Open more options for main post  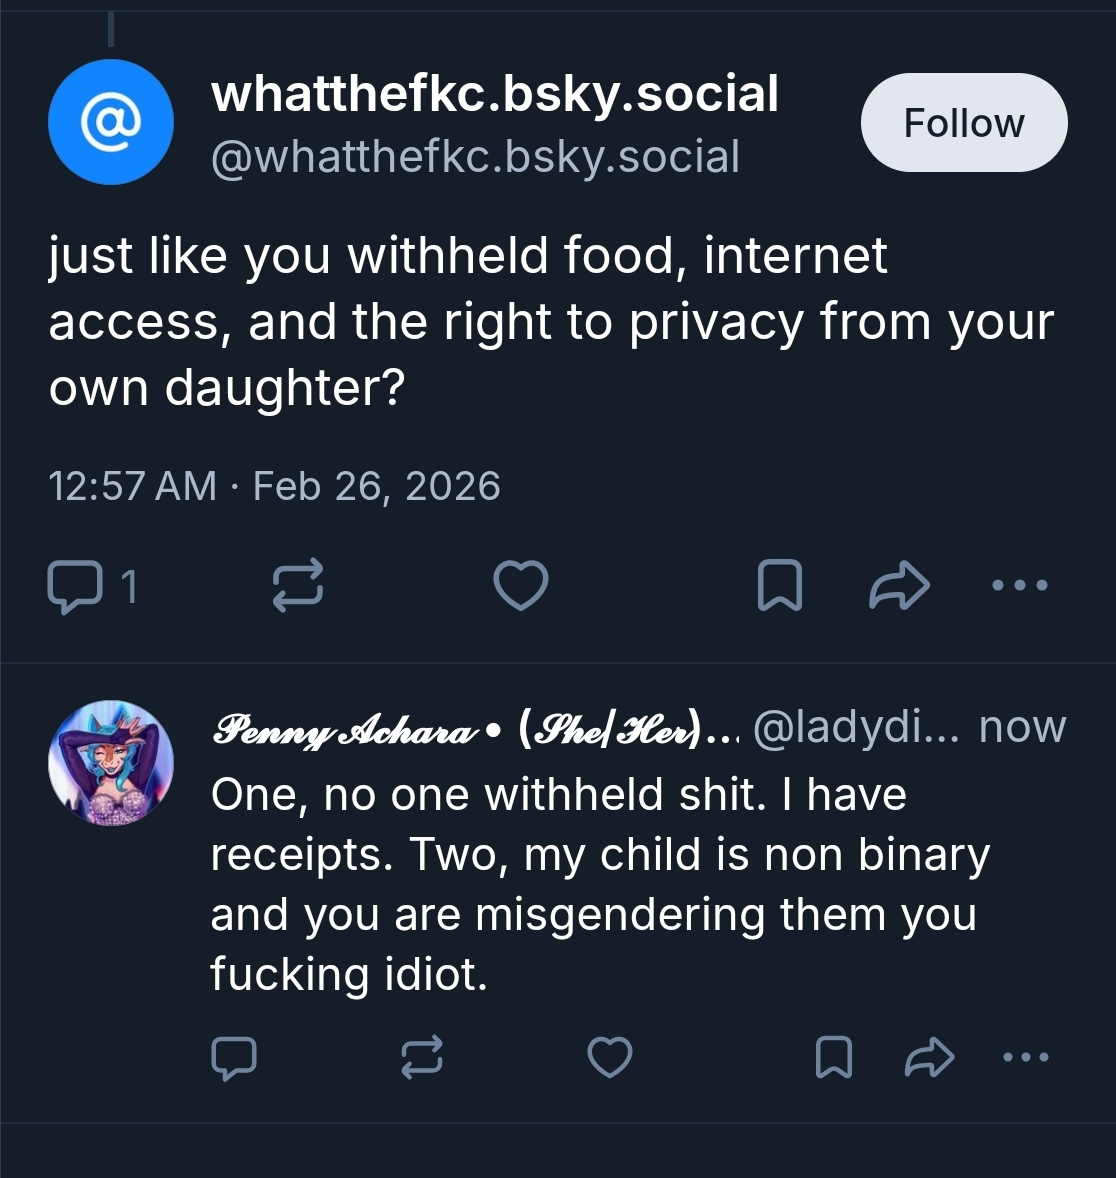[1020, 585]
